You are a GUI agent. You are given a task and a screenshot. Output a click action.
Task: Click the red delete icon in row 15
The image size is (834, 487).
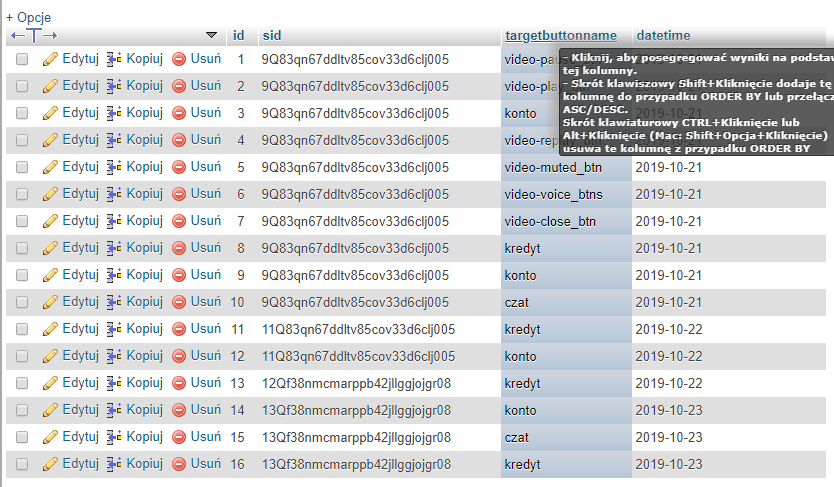point(179,438)
